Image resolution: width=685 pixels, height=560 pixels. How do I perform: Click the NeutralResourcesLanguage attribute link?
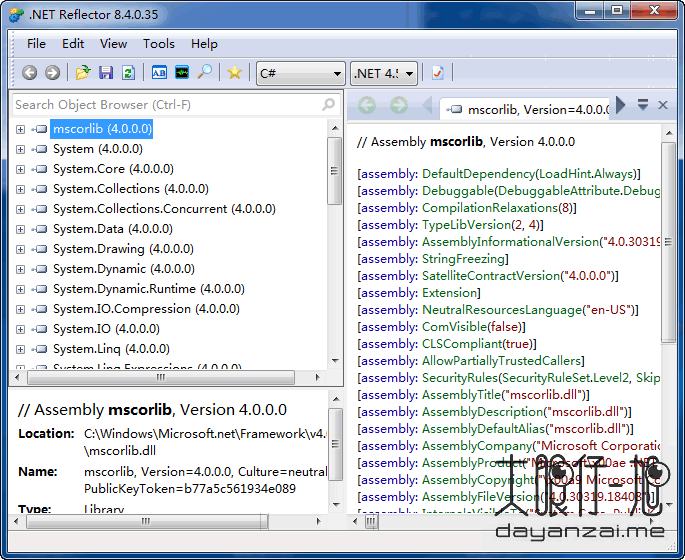coord(502,310)
